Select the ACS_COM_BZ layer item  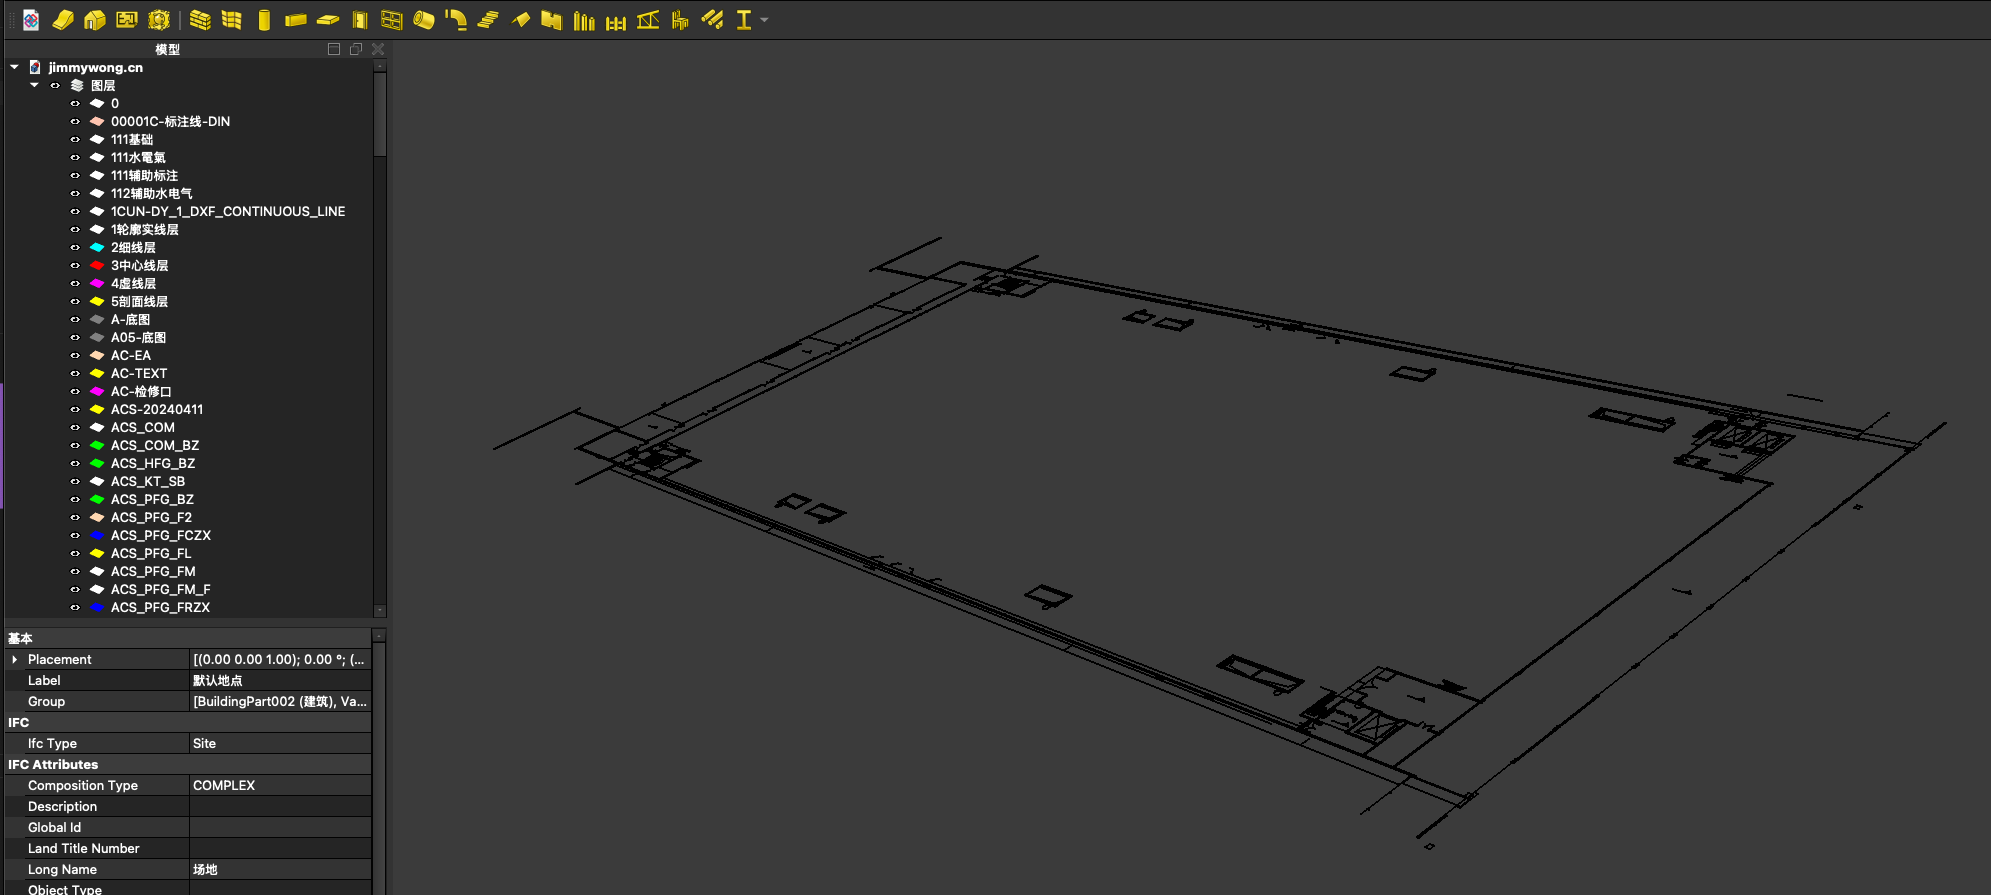(x=154, y=446)
